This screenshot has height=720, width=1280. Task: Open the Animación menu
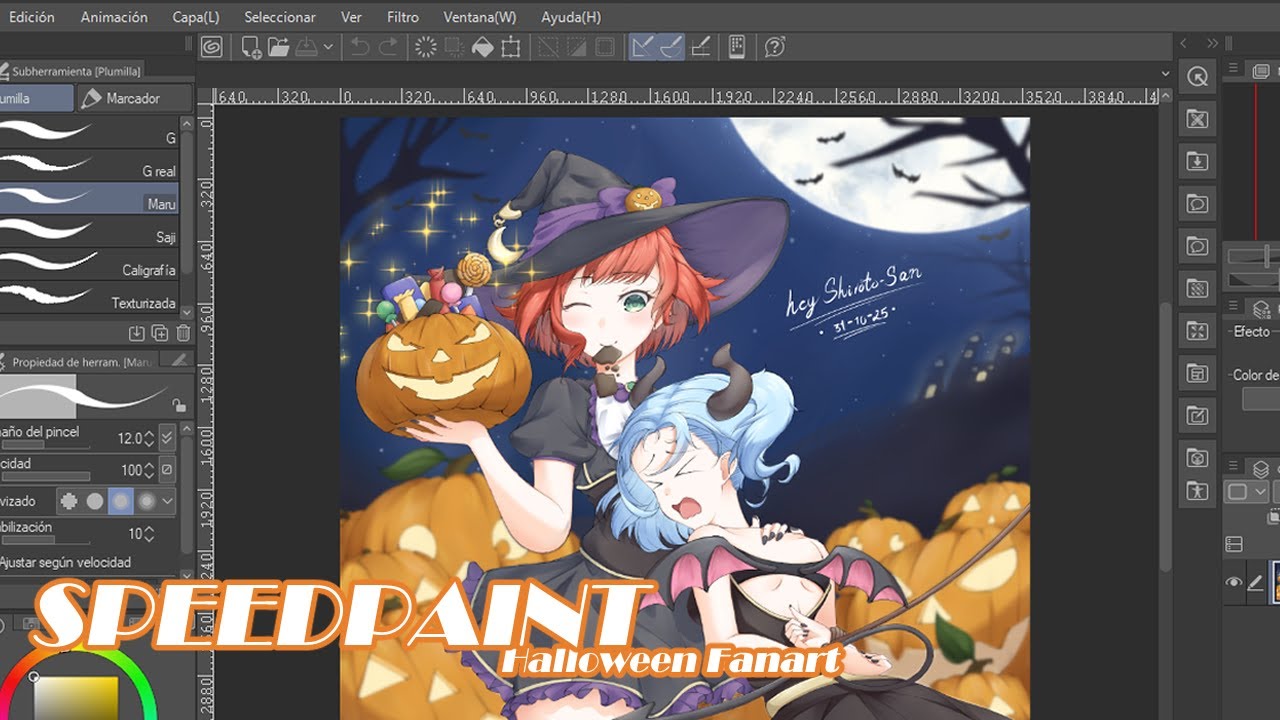[114, 17]
